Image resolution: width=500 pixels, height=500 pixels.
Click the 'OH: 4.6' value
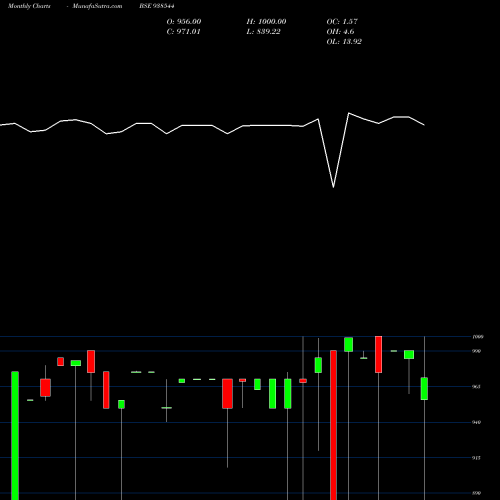(x=340, y=32)
